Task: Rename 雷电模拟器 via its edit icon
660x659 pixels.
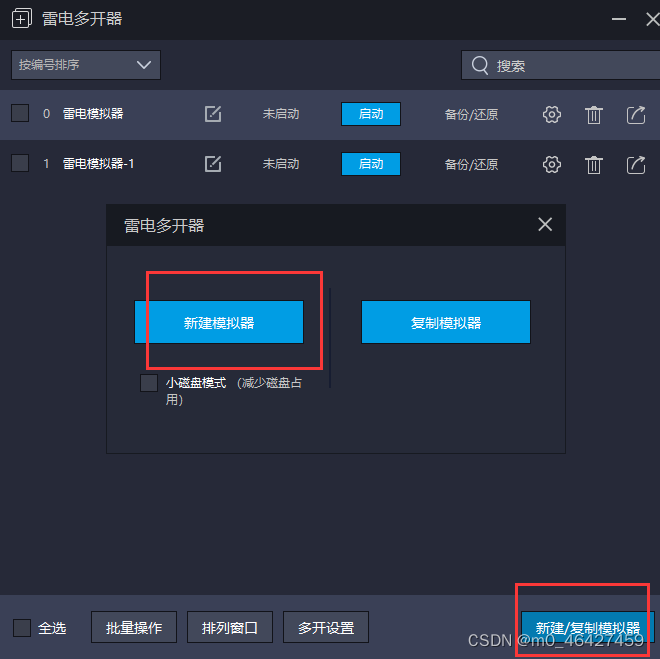Action: click(213, 114)
